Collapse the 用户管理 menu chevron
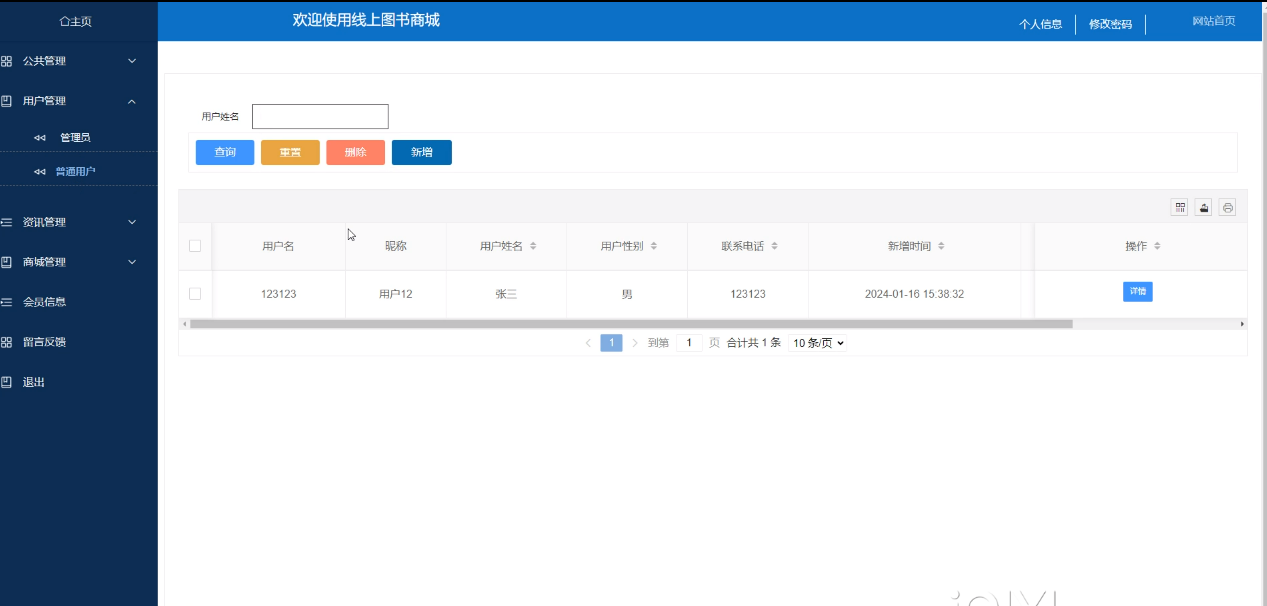The height and width of the screenshot is (606, 1267). click(x=132, y=101)
